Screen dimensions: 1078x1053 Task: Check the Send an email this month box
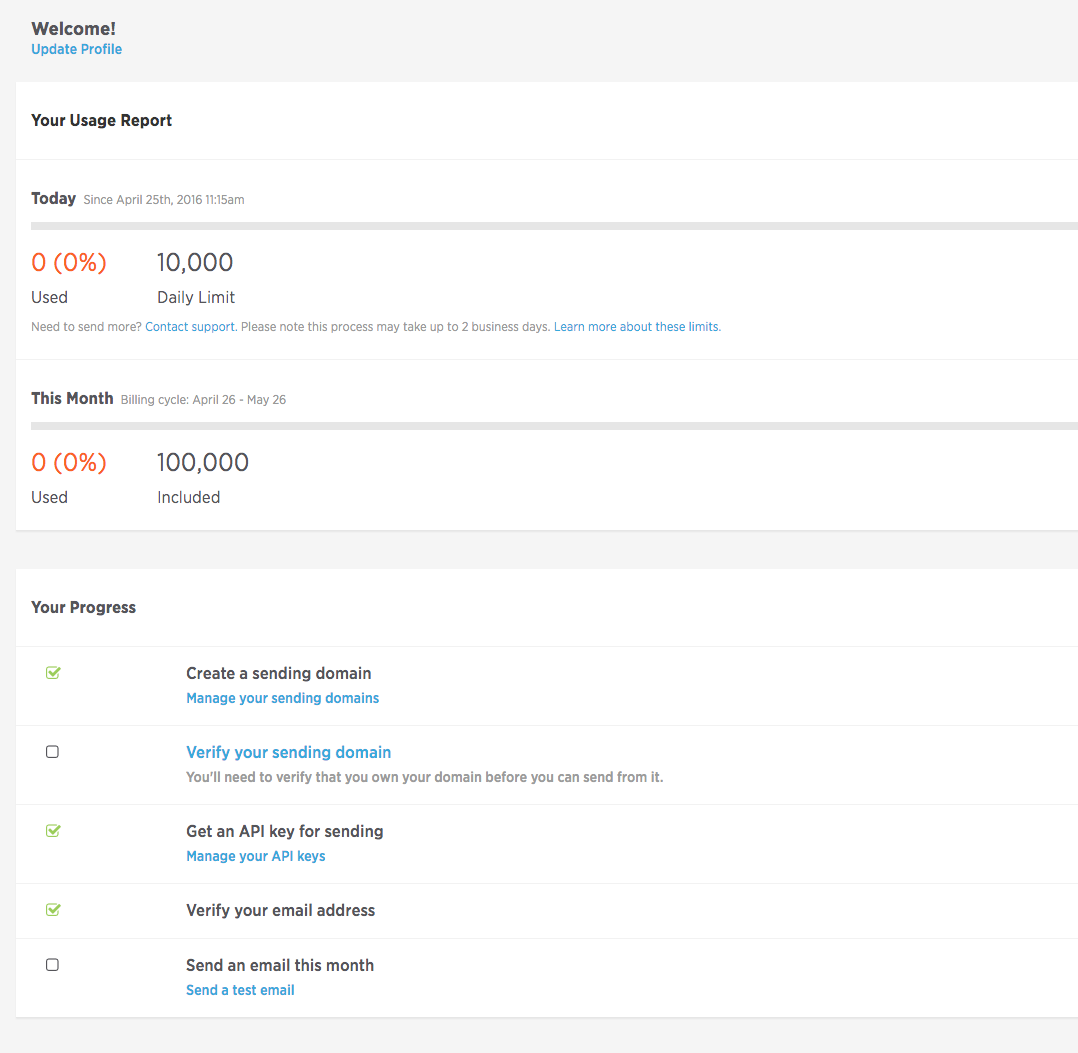52,965
